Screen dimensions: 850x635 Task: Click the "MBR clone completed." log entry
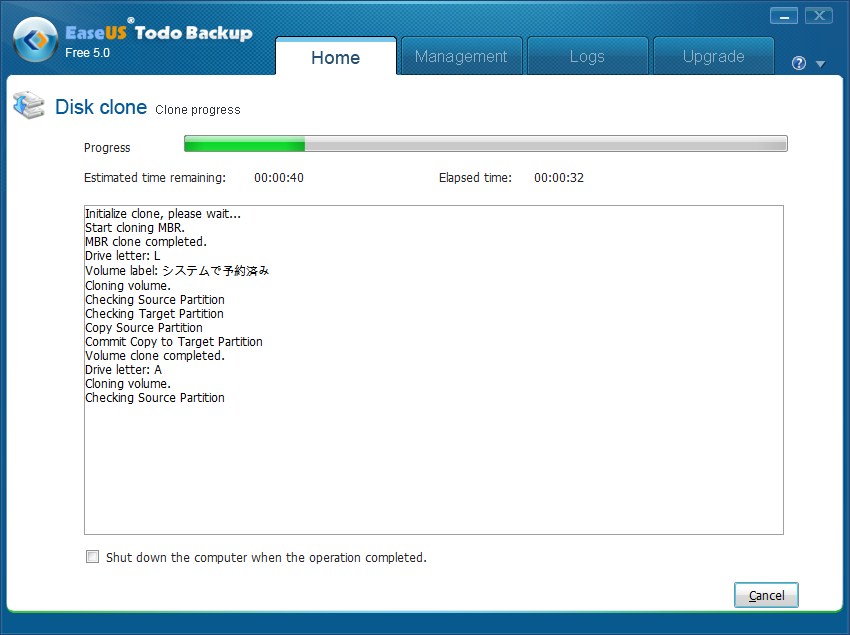pos(146,242)
